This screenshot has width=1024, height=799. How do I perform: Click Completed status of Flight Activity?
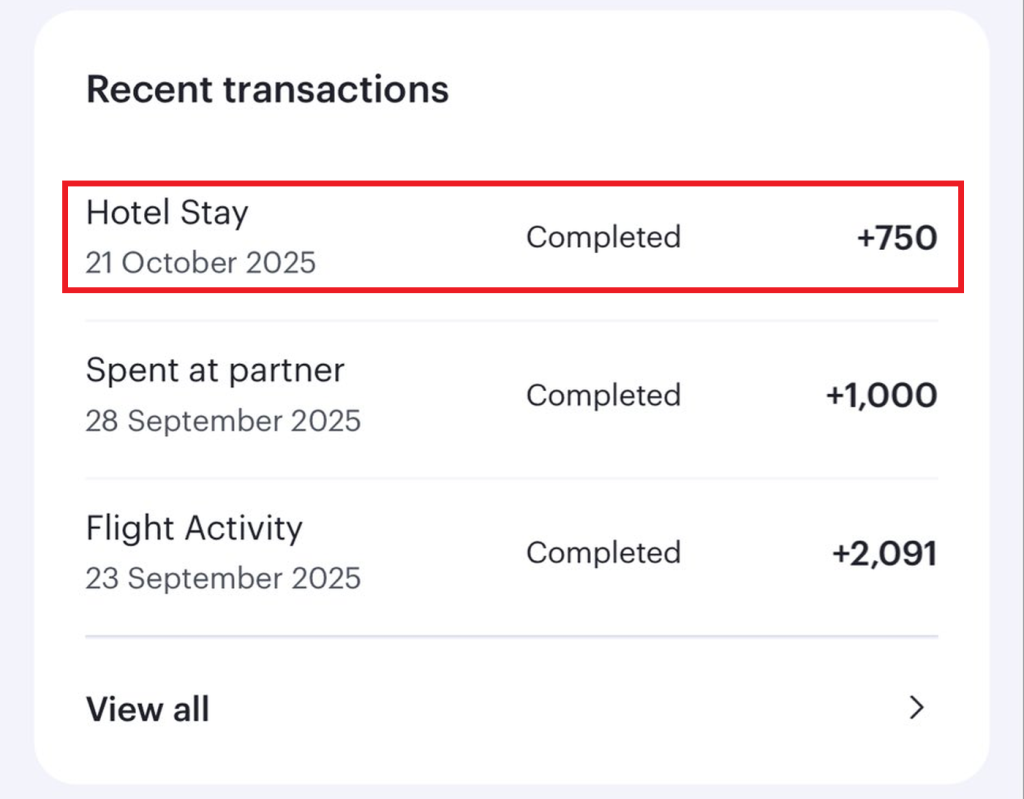pyautogui.click(x=603, y=553)
